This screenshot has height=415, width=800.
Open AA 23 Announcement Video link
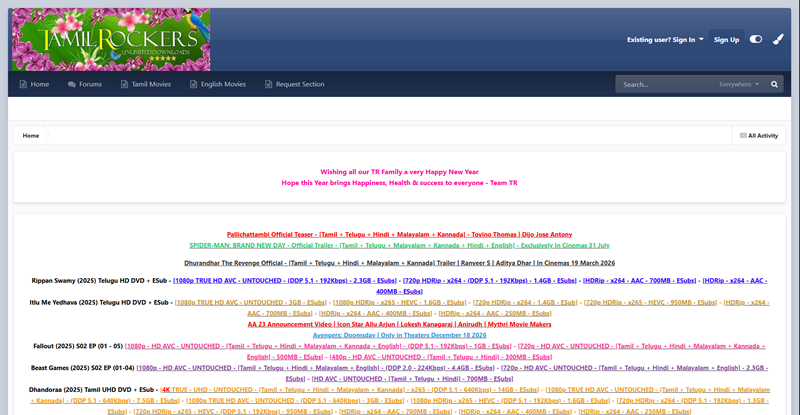pyautogui.click(x=399, y=324)
